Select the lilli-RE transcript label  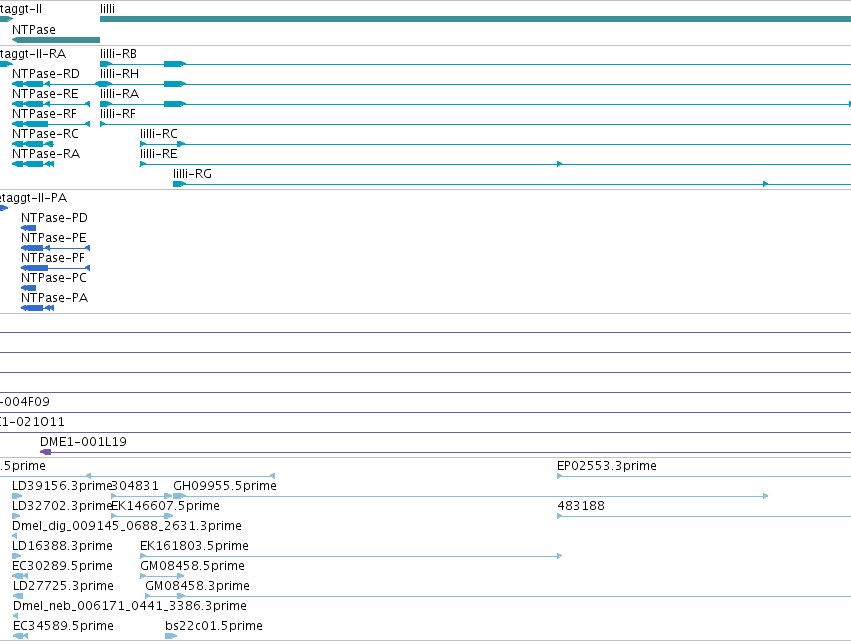click(x=158, y=154)
